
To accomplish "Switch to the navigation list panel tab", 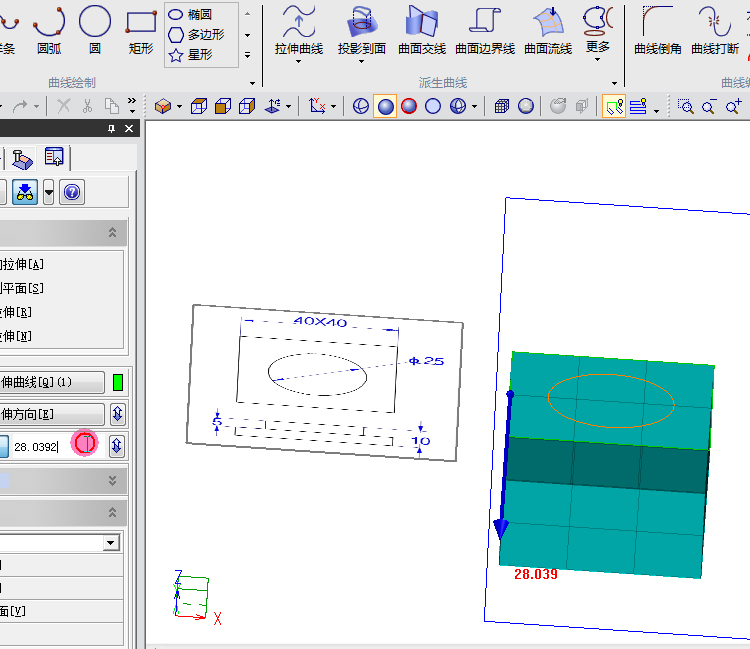I will [x=54, y=157].
